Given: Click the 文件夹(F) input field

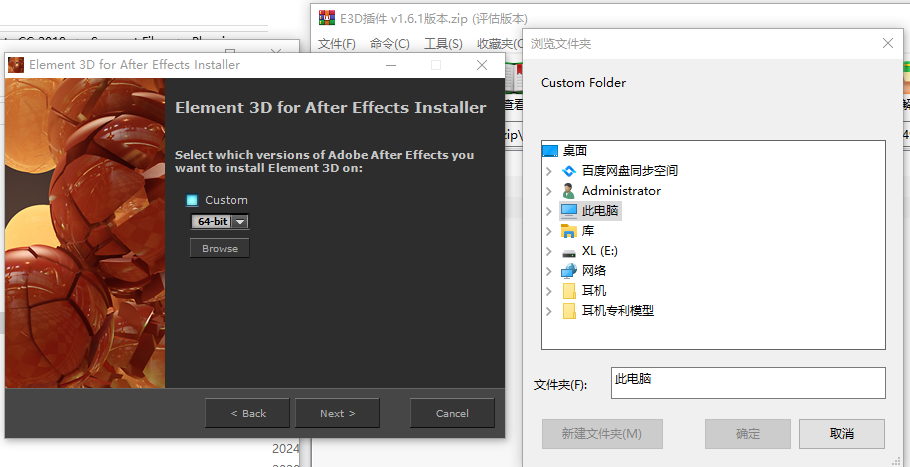Looking at the screenshot, I should pyautogui.click(x=748, y=383).
